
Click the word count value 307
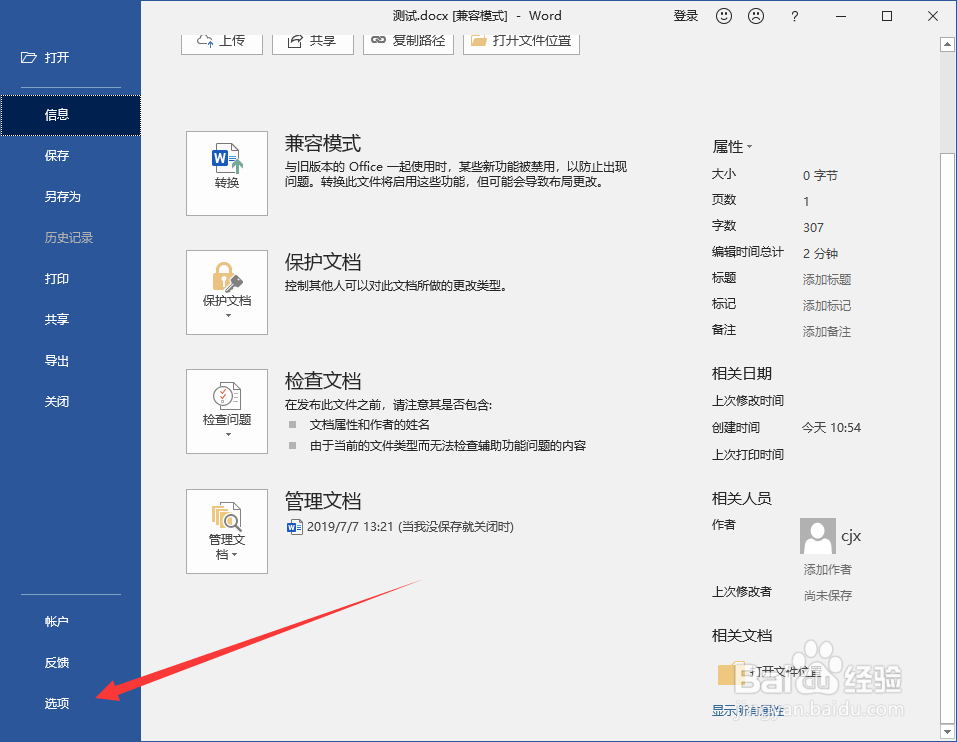coord(814,228)
